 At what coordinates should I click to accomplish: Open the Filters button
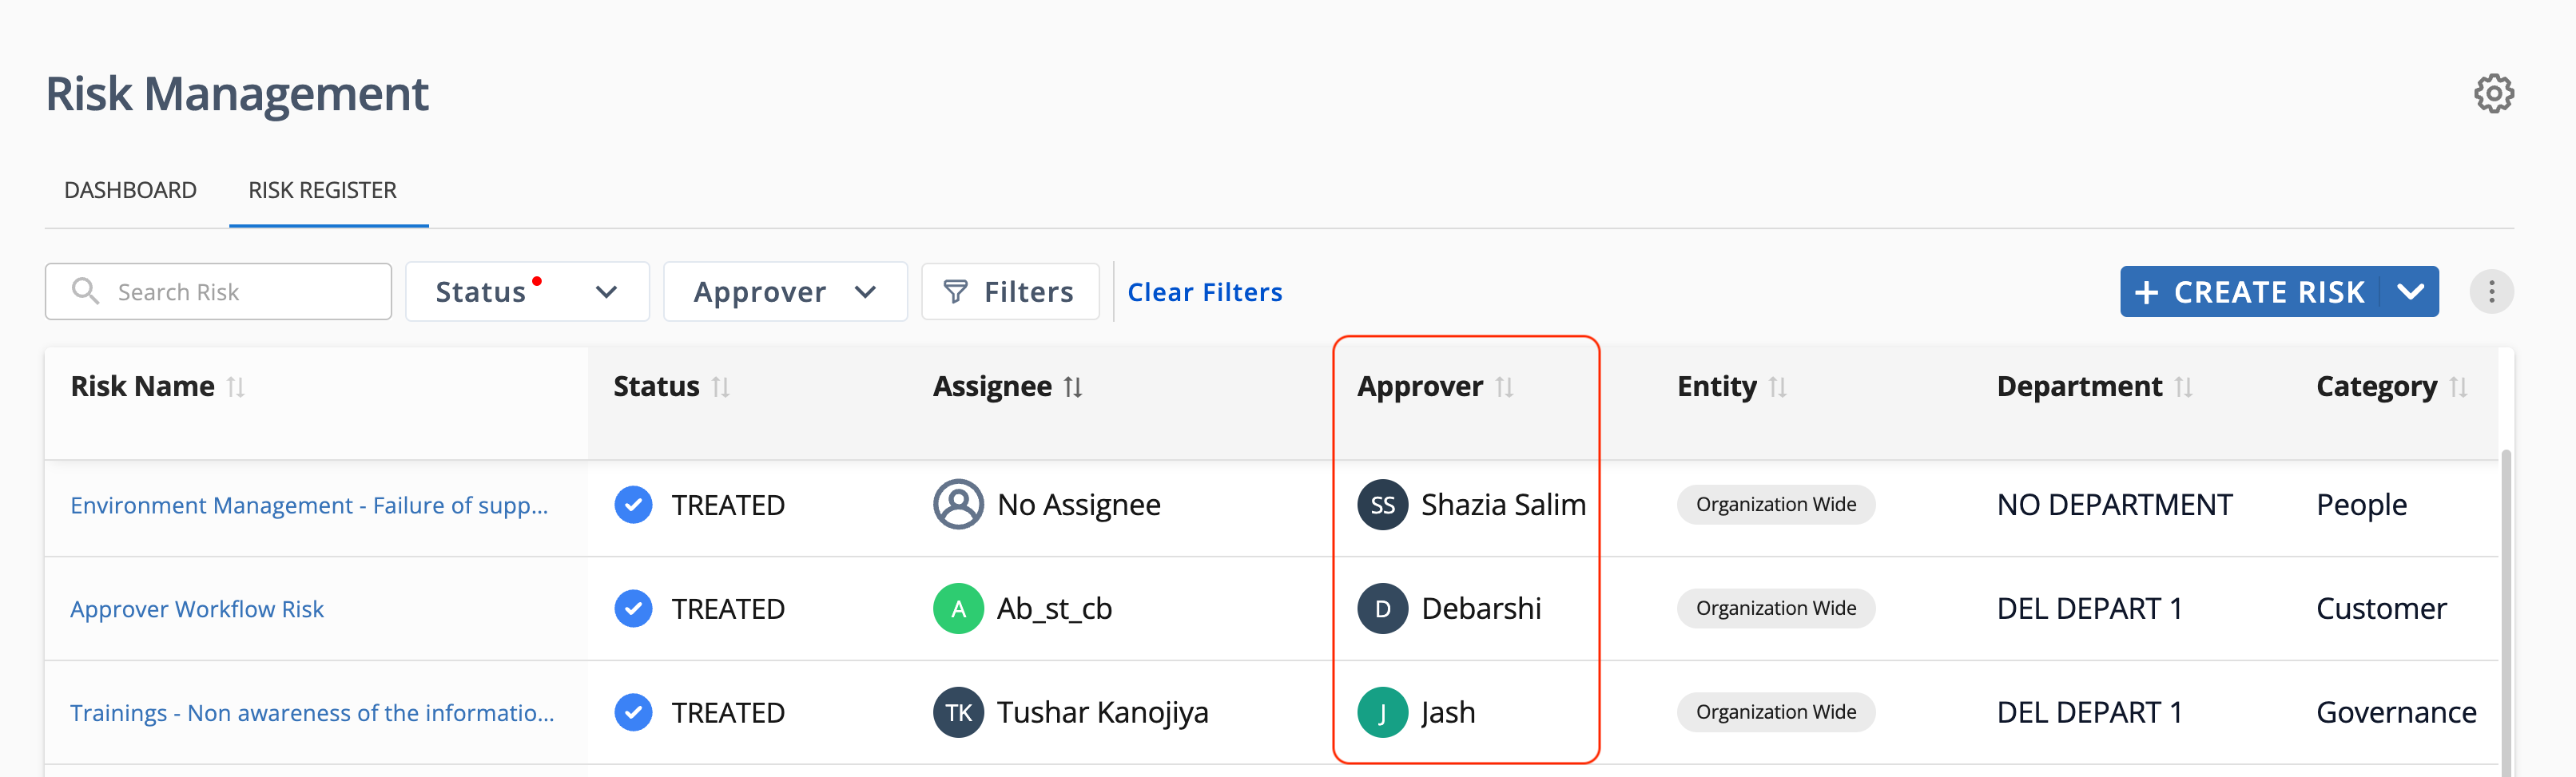pos(1010,292)
